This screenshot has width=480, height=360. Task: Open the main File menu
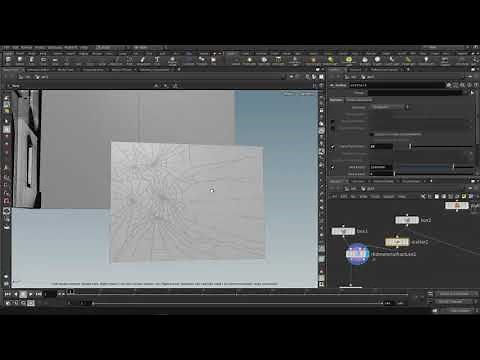coord(6,48)
